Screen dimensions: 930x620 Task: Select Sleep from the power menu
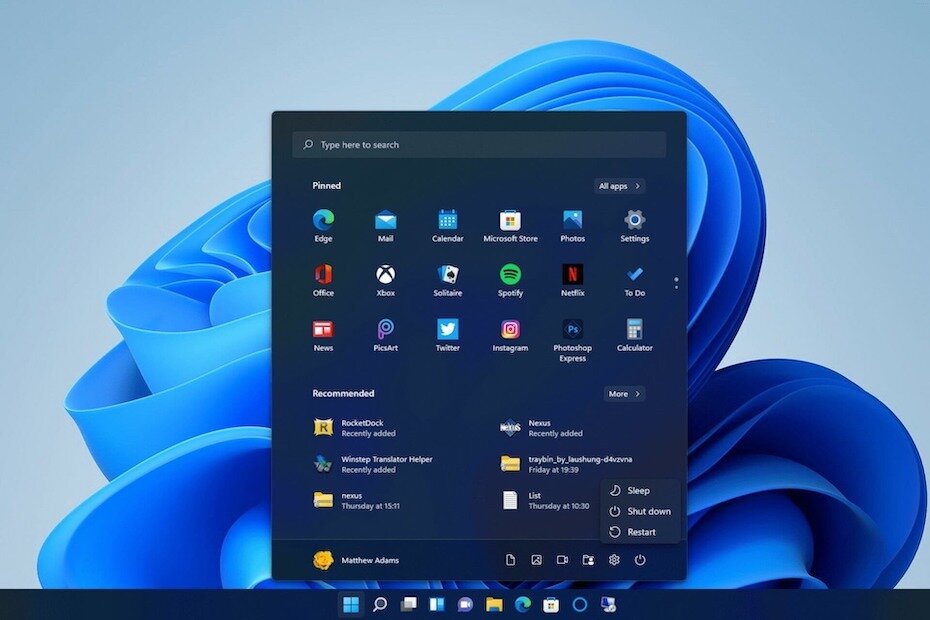pyautogui.click(x=639, y=491)
